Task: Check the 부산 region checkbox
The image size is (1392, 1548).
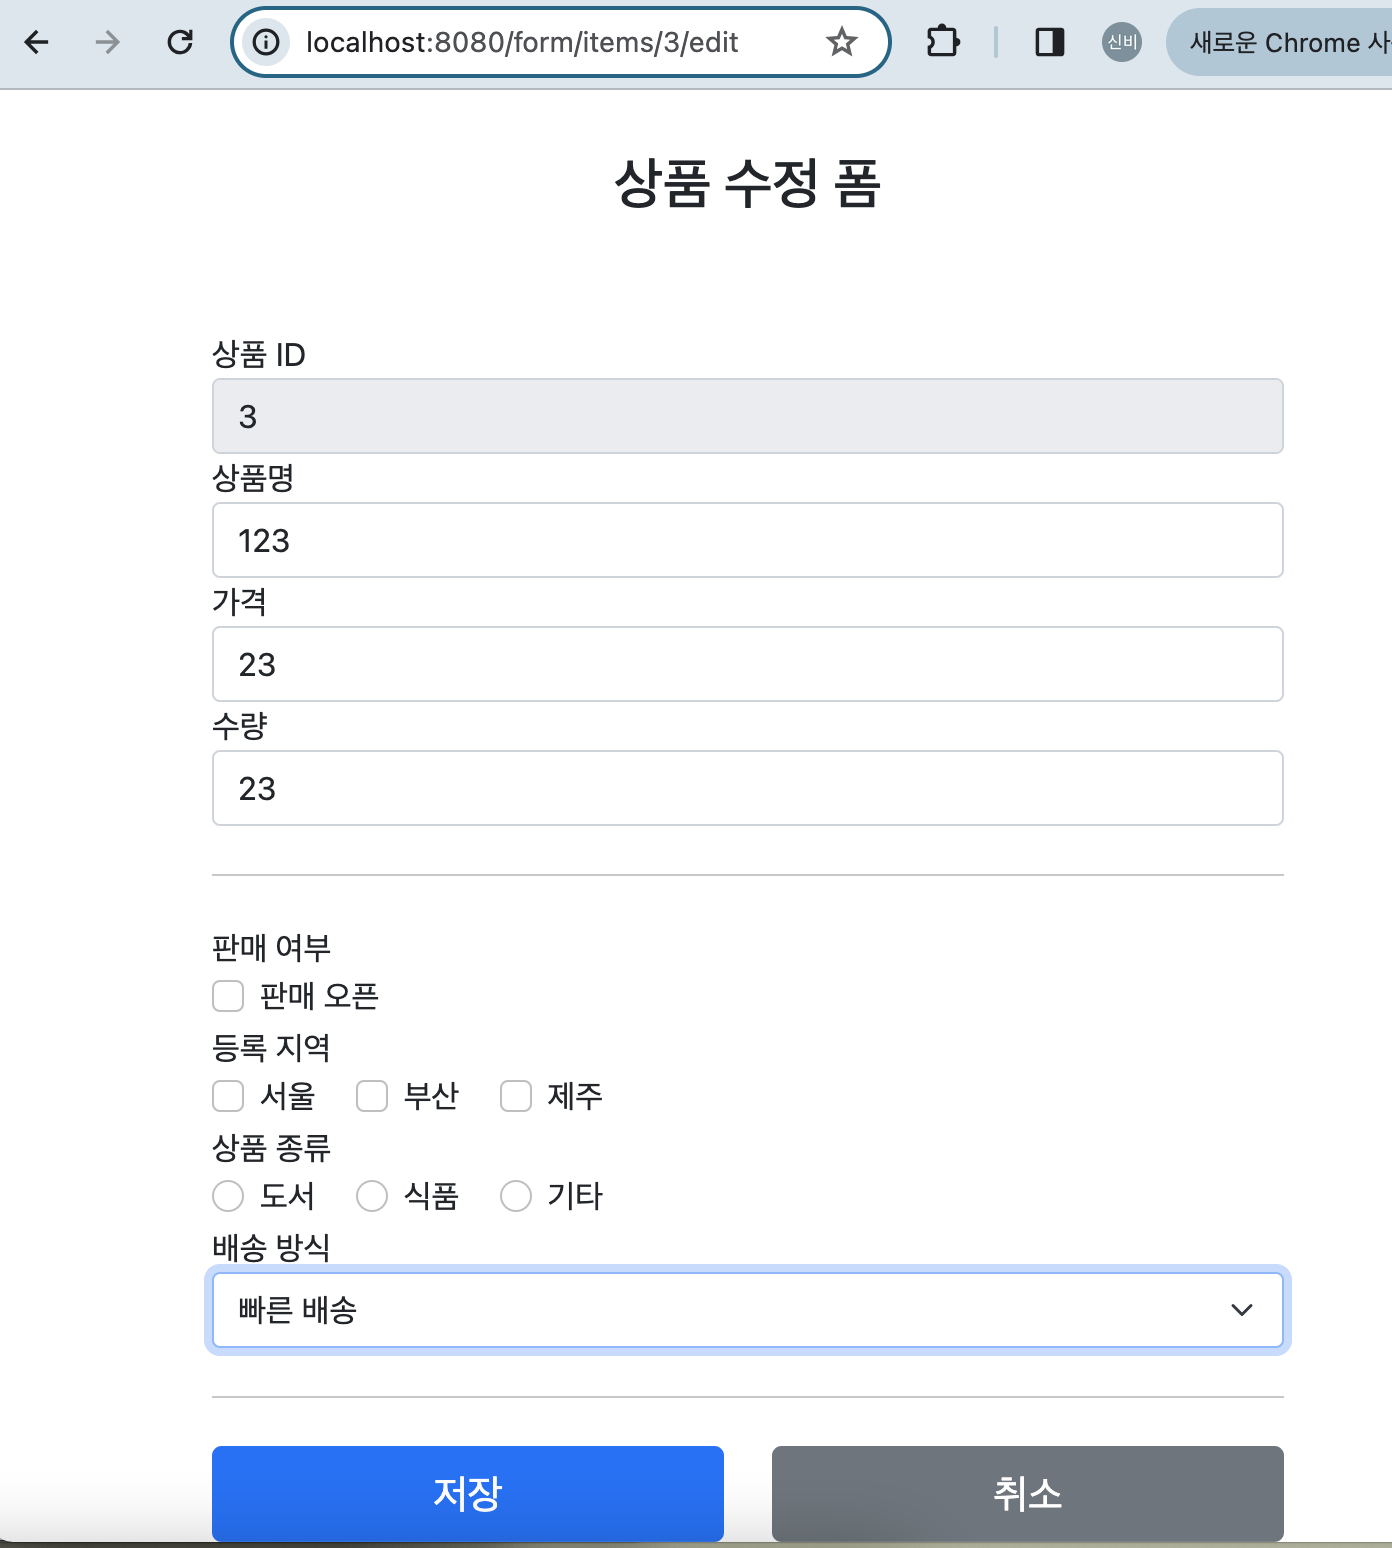Action: [372, 1096]
